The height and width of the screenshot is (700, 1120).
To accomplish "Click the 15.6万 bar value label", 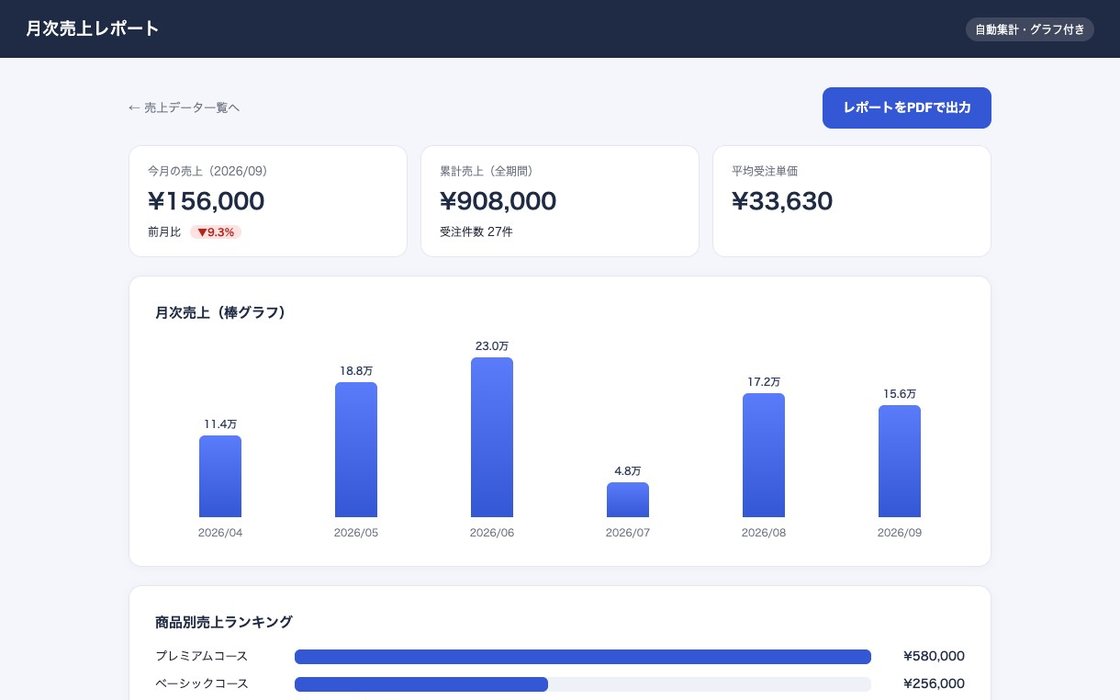I will 899,394.
